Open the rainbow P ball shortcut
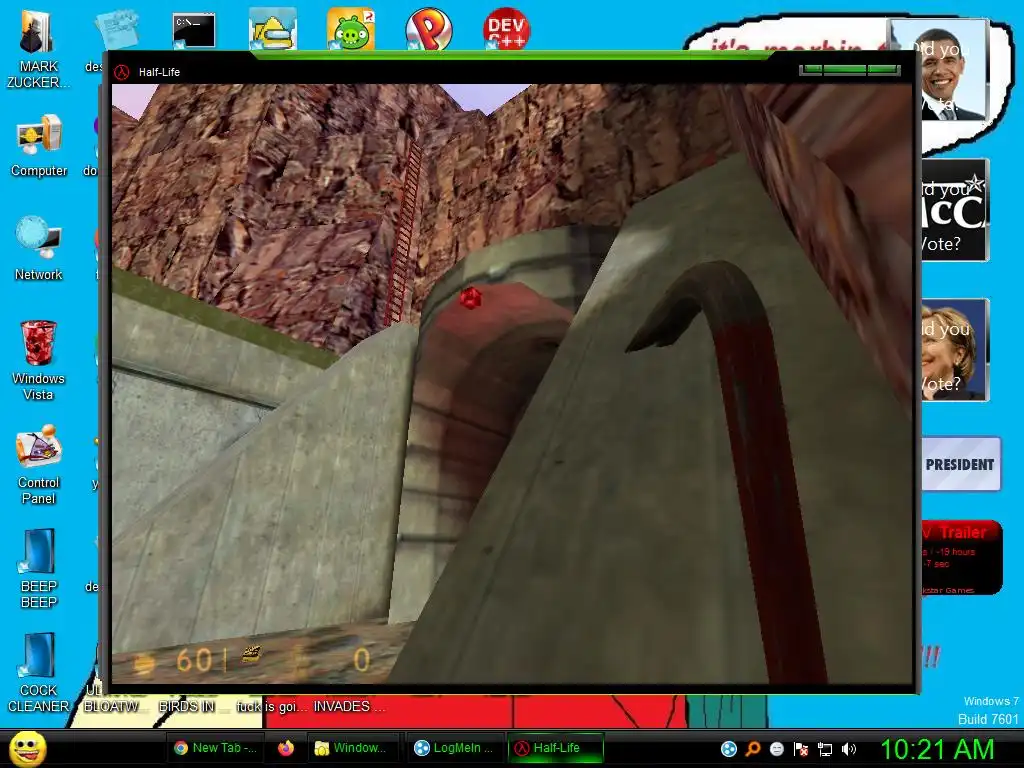Viewport: 1024px width, 768px height. click(x=428, y=29)
